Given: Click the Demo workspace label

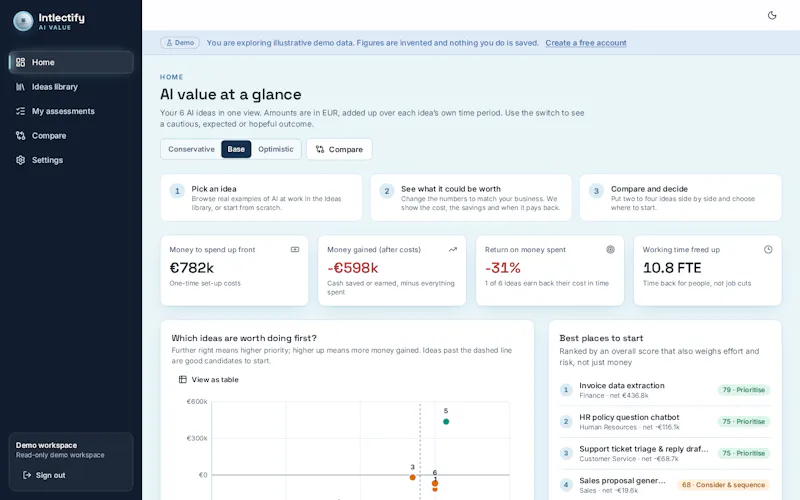Looking at the screenshot, I should 46,445.
